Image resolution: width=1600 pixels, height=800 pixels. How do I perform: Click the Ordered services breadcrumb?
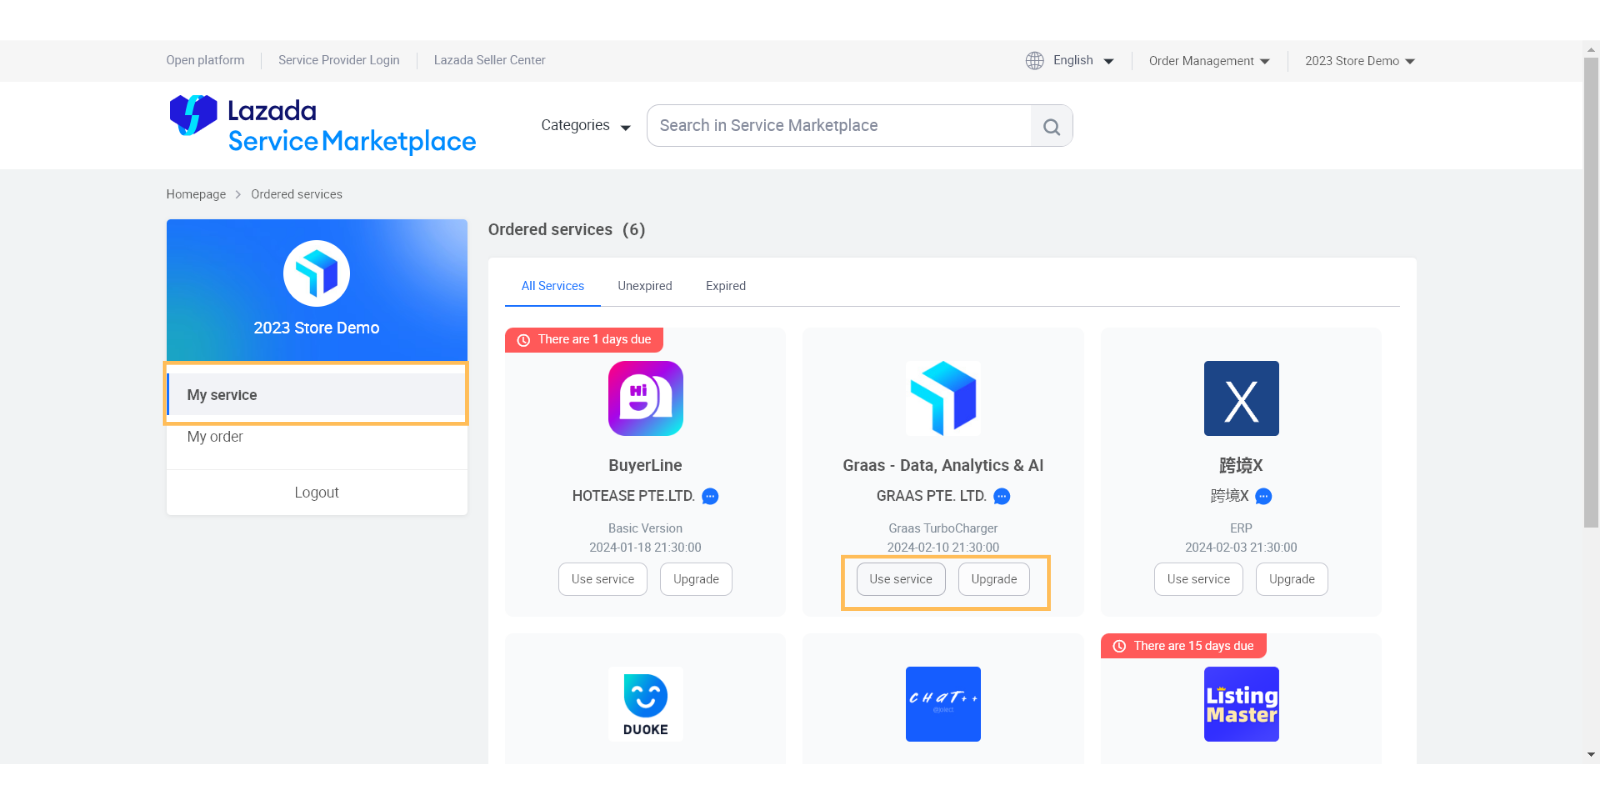297,194
